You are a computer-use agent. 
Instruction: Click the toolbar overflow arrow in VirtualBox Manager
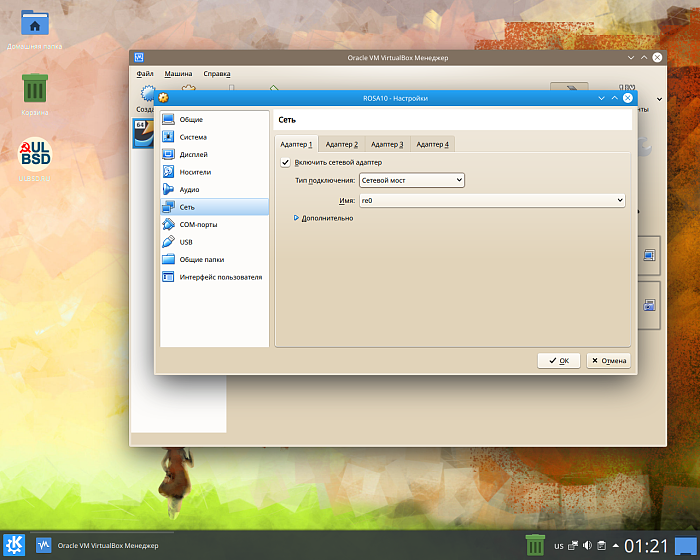point(659,99)
